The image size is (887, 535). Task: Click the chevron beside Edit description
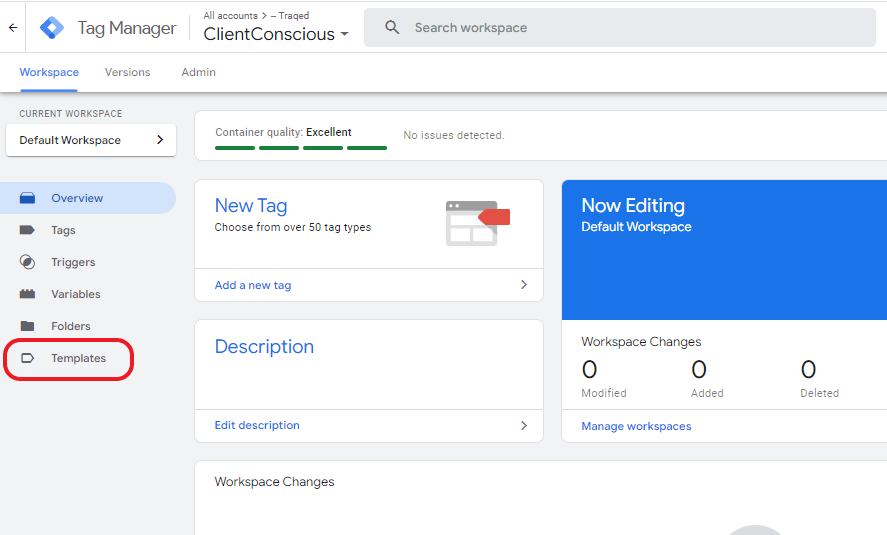523,425
